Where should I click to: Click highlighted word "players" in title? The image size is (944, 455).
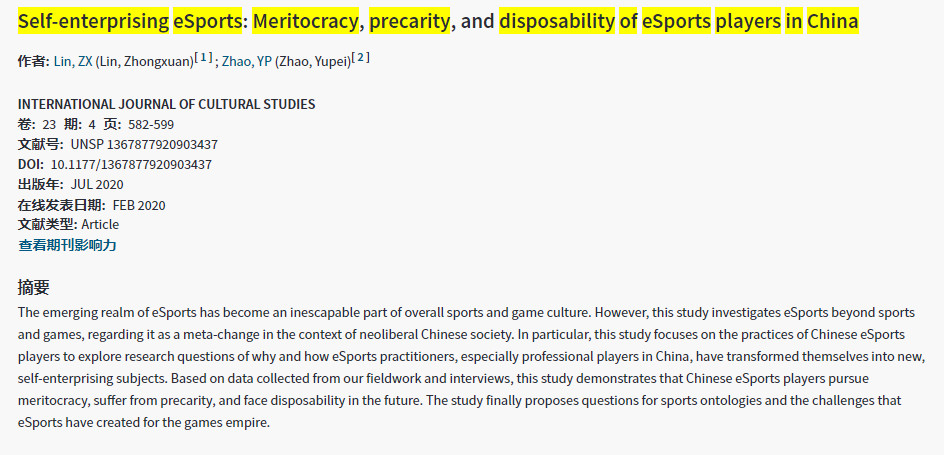click(747, 21)
